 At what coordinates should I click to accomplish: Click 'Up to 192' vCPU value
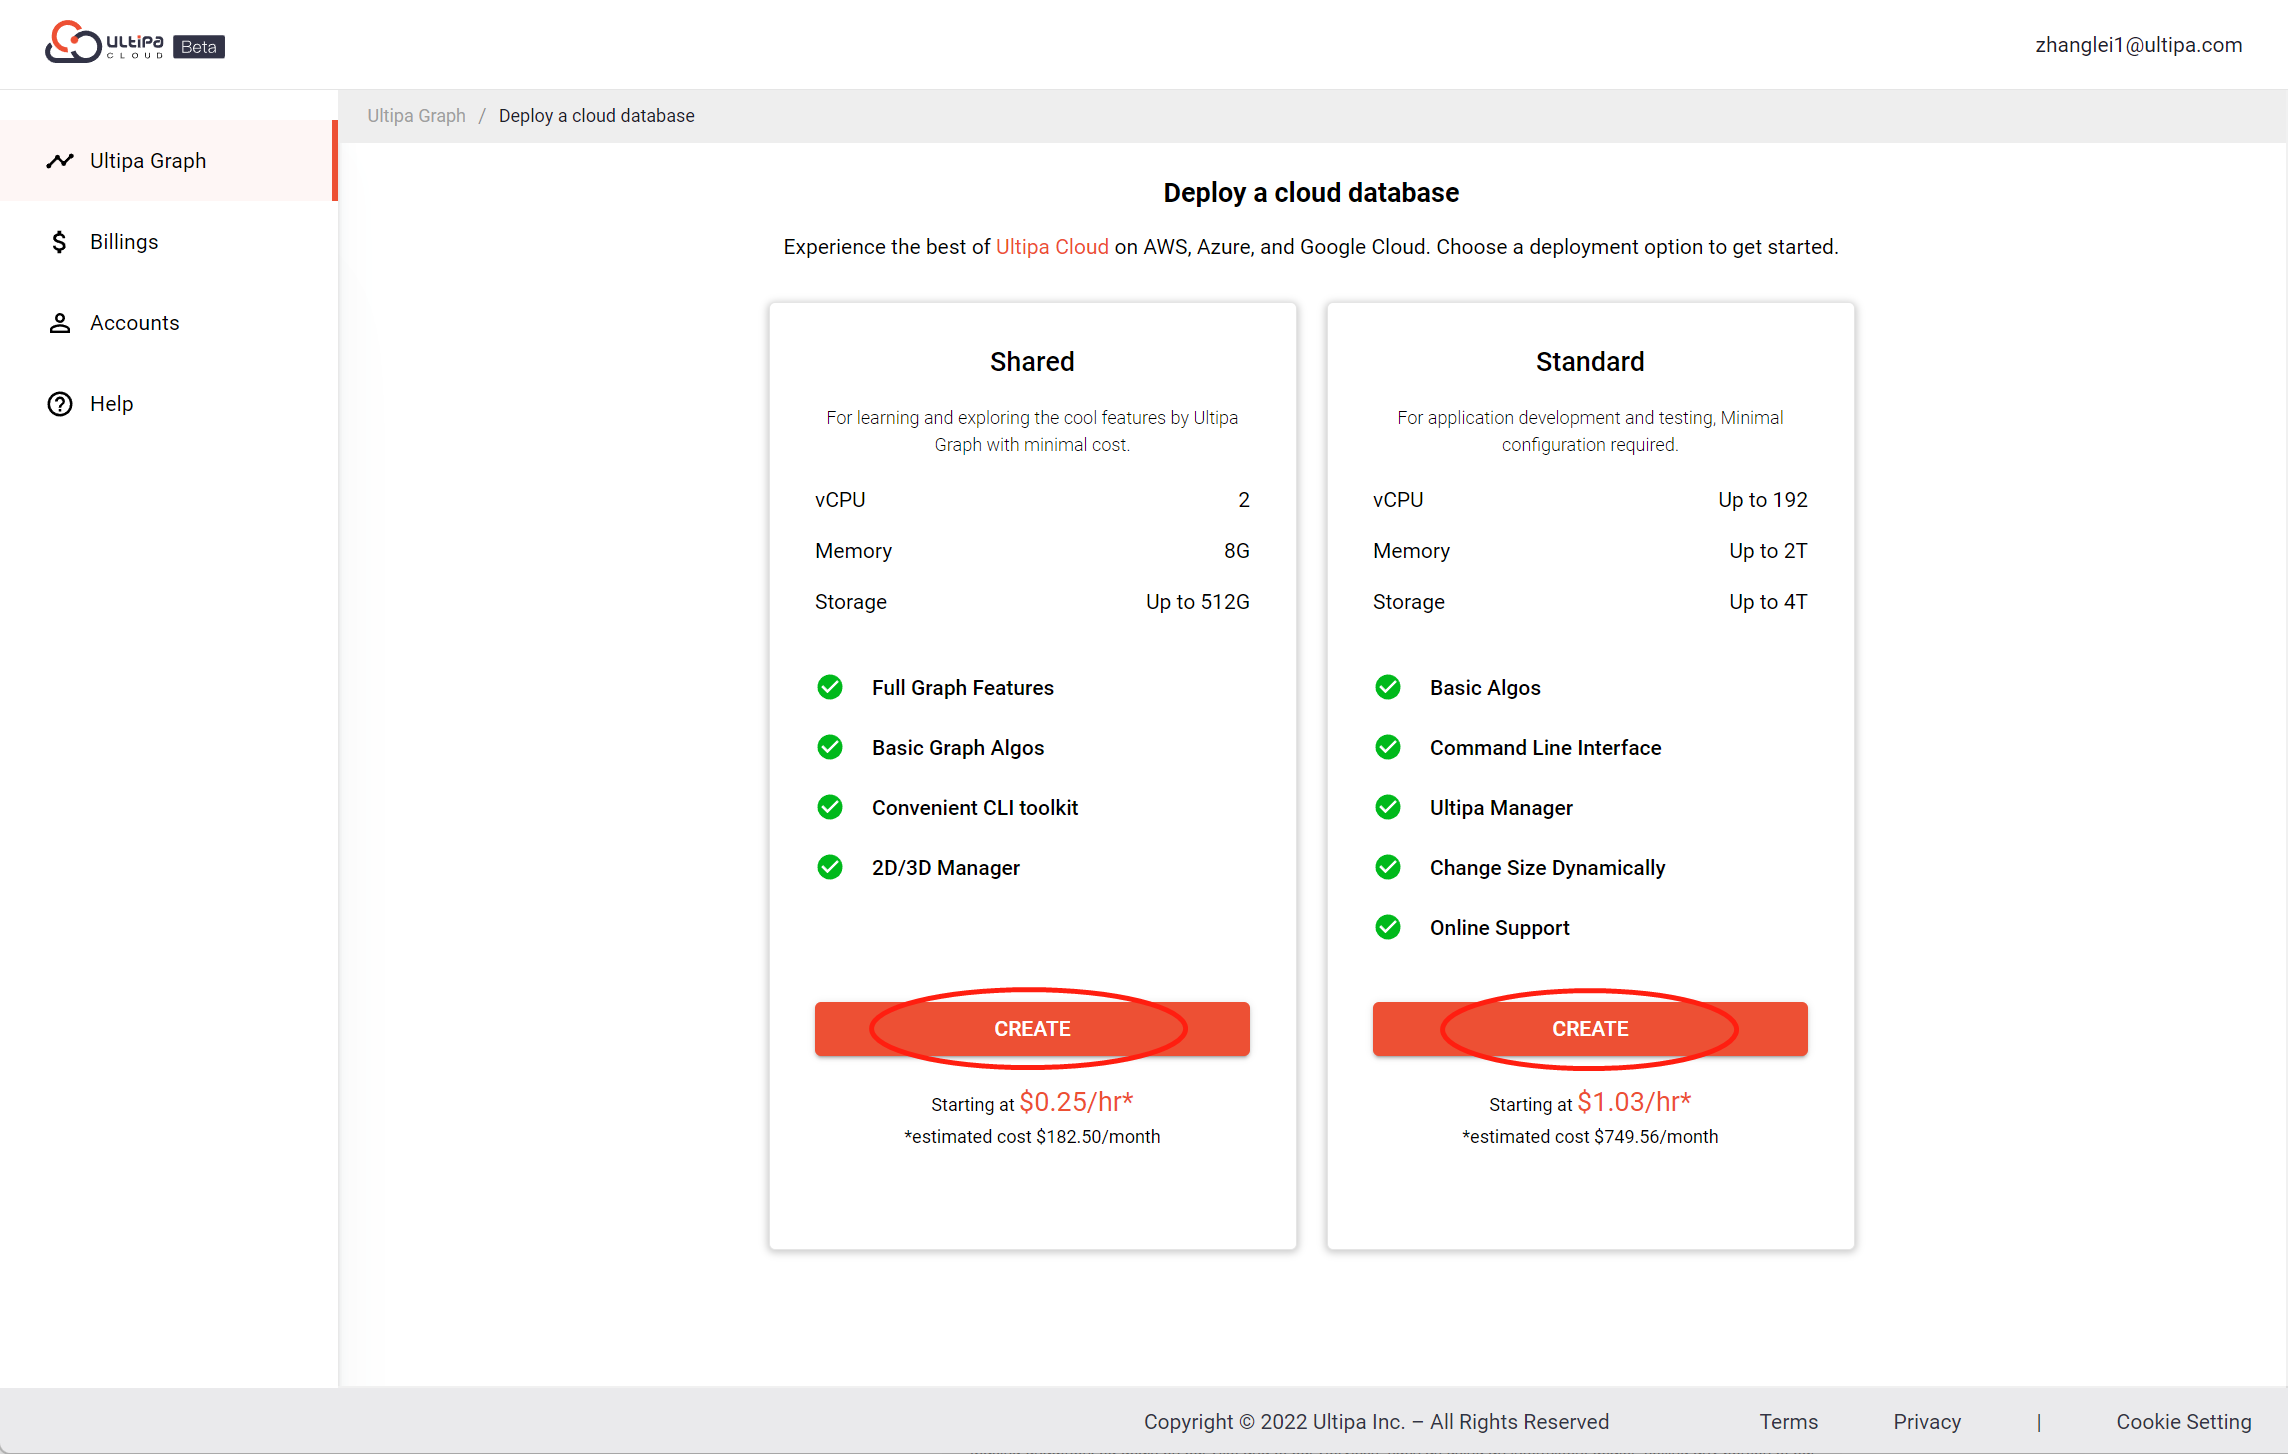(x=1763, y=500)
